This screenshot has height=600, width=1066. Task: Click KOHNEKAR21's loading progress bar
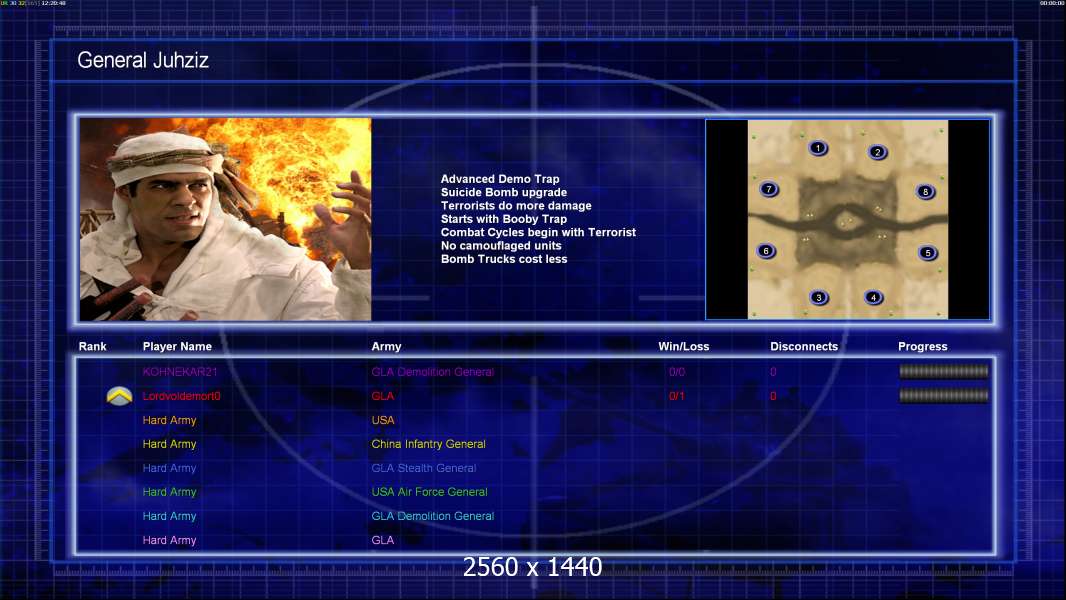[943, 371]
